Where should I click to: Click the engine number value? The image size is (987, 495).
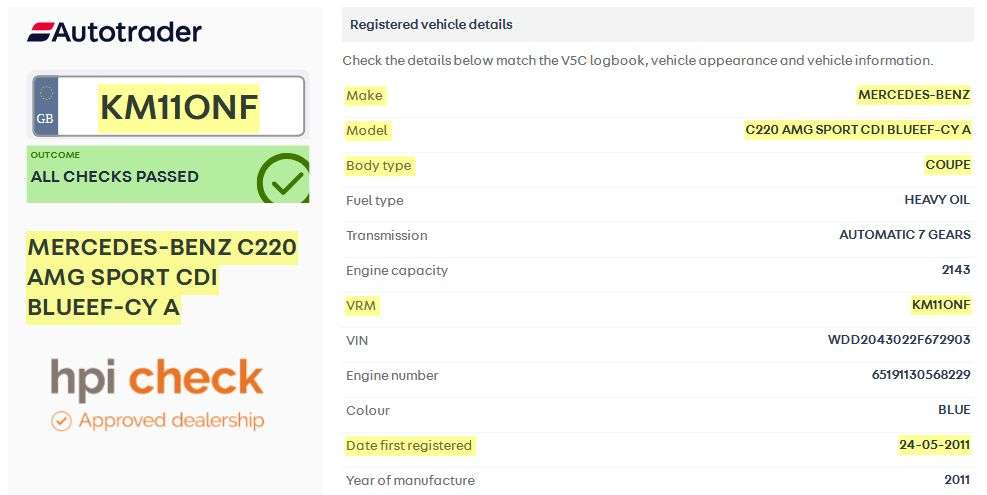click(x=921, y=375)
